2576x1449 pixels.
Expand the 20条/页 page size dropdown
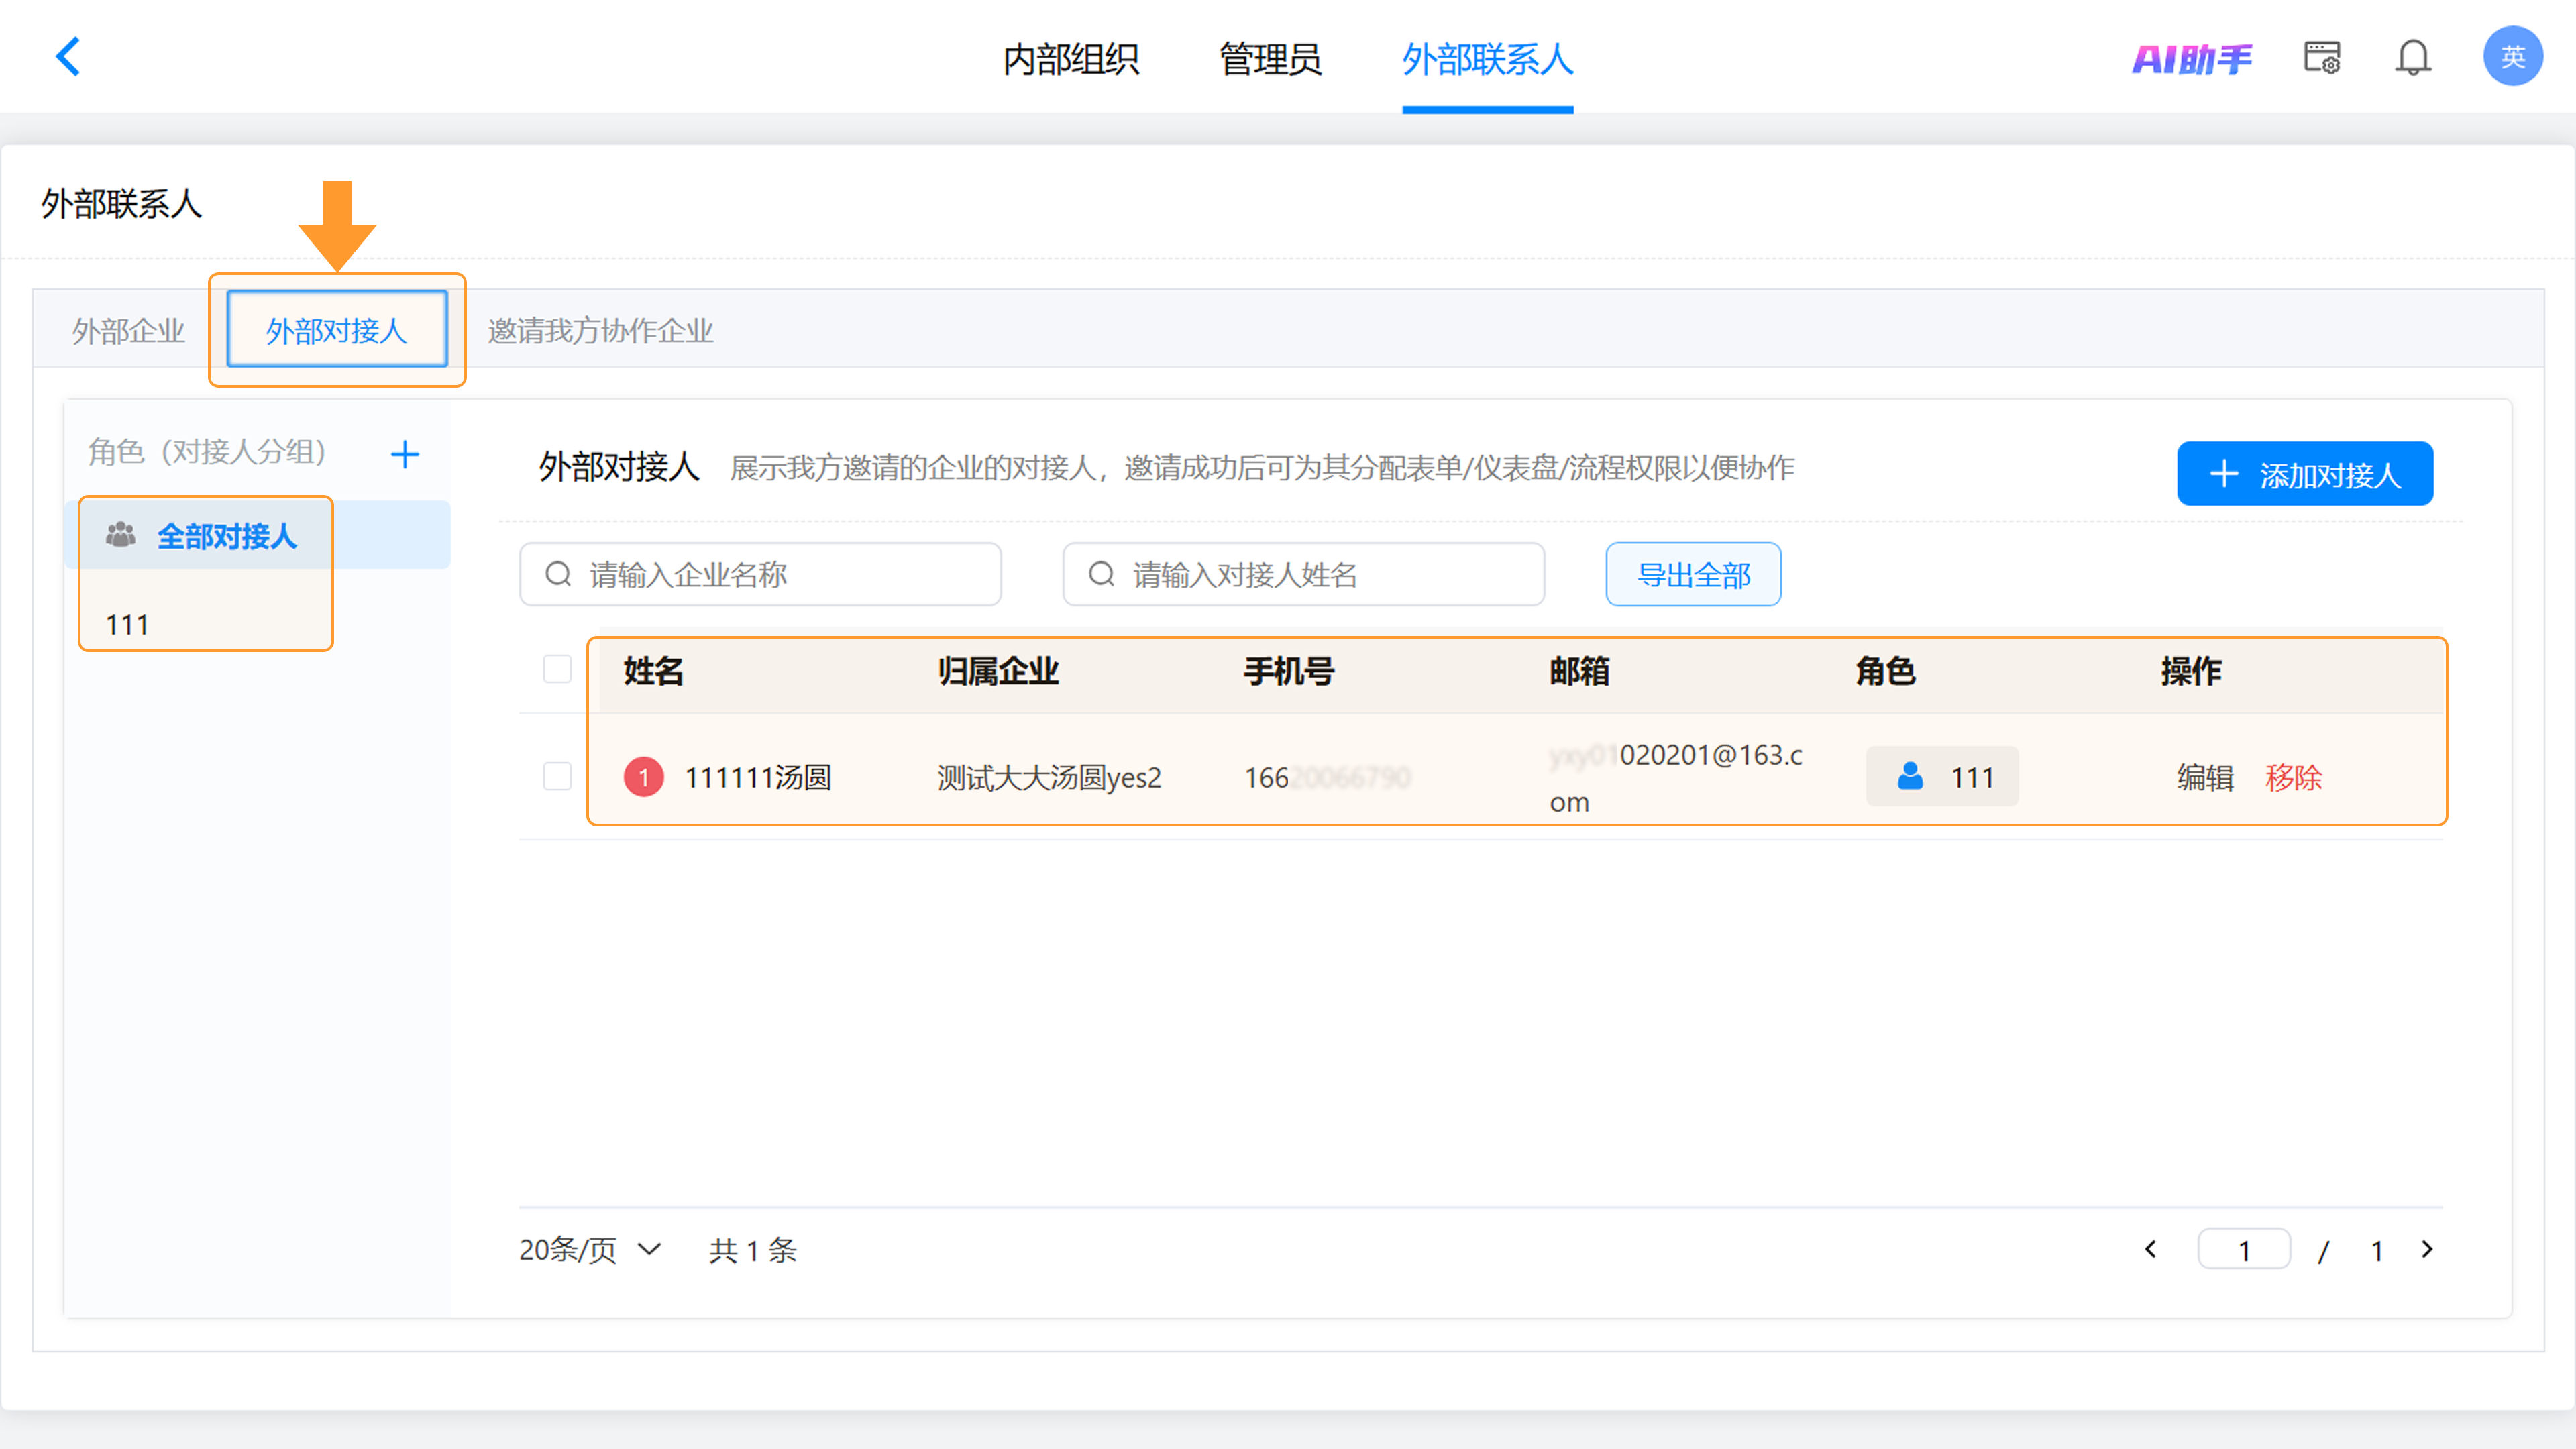click(x=590, y=1249)
